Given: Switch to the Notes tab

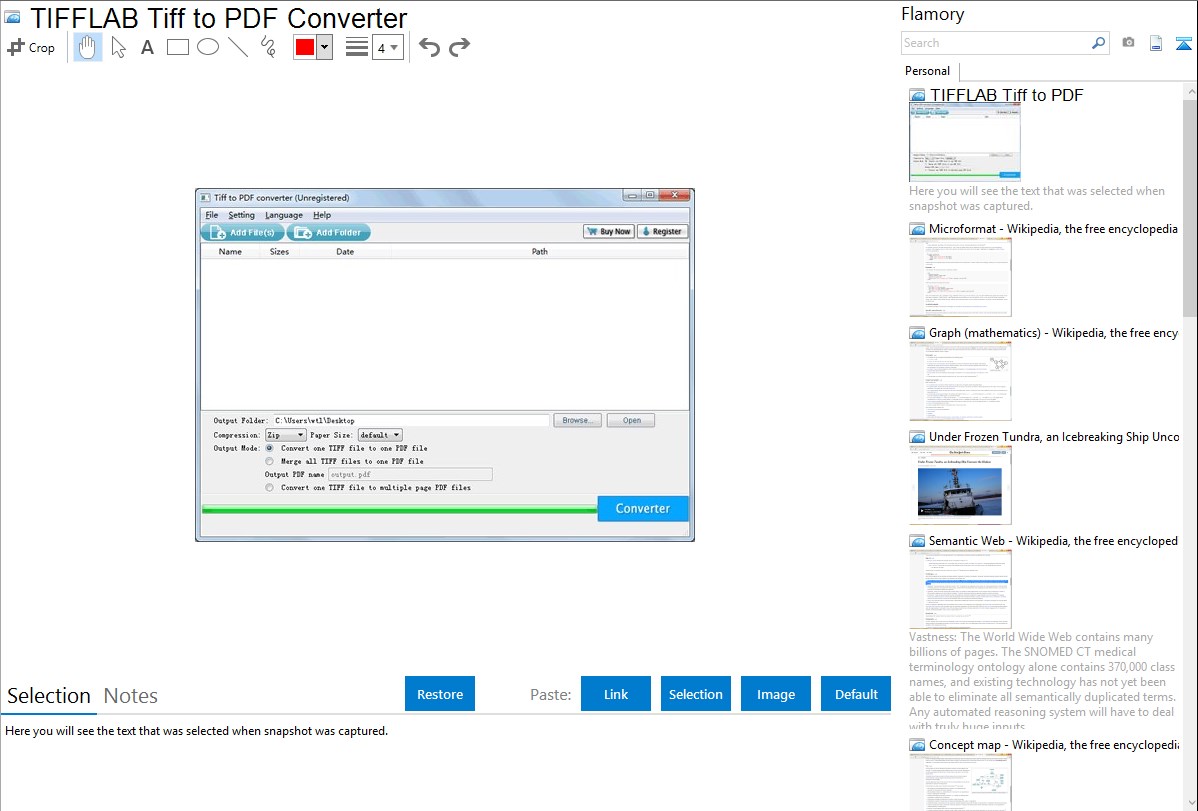Looking at the screenshot, I should 131,696.
